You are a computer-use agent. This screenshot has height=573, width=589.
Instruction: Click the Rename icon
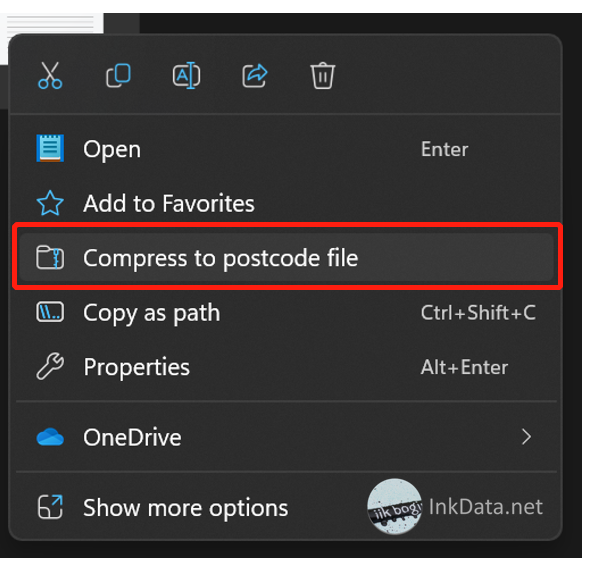(186, 76)
